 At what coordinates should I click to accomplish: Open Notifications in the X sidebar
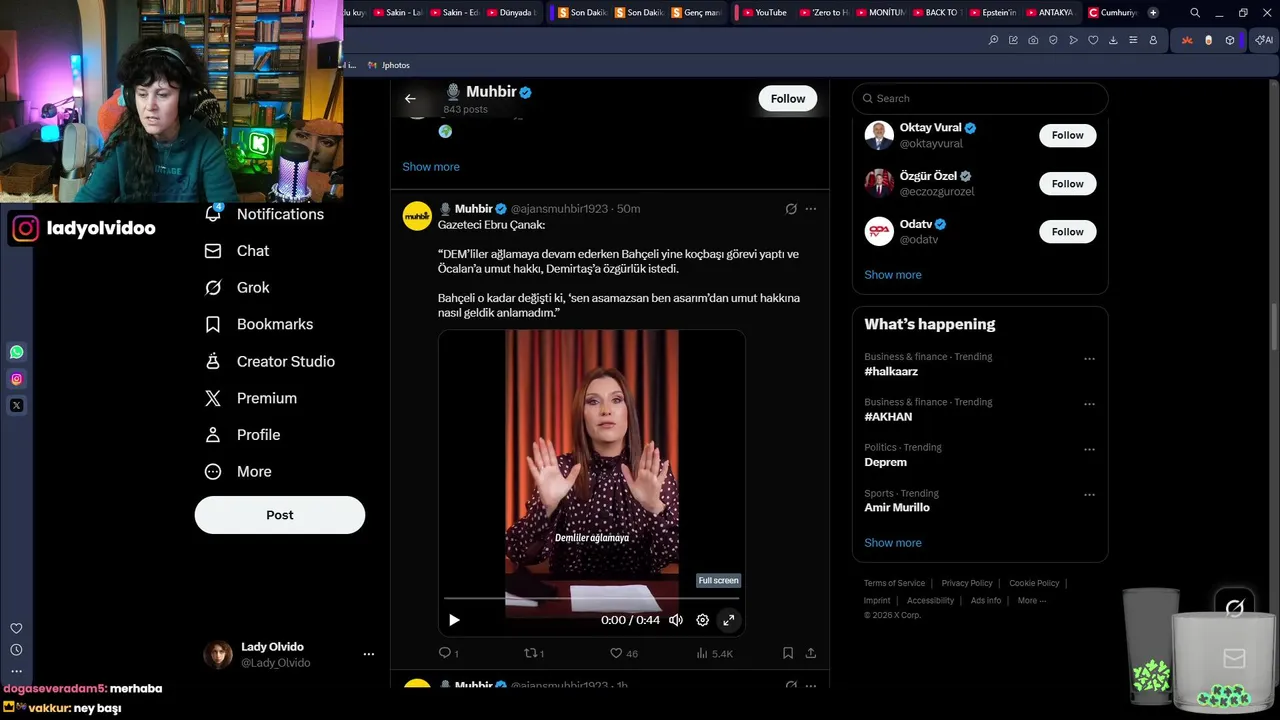(265, 214)
